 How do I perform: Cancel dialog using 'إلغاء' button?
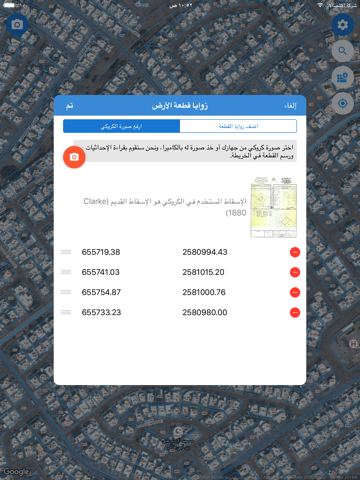coord(290,106)
